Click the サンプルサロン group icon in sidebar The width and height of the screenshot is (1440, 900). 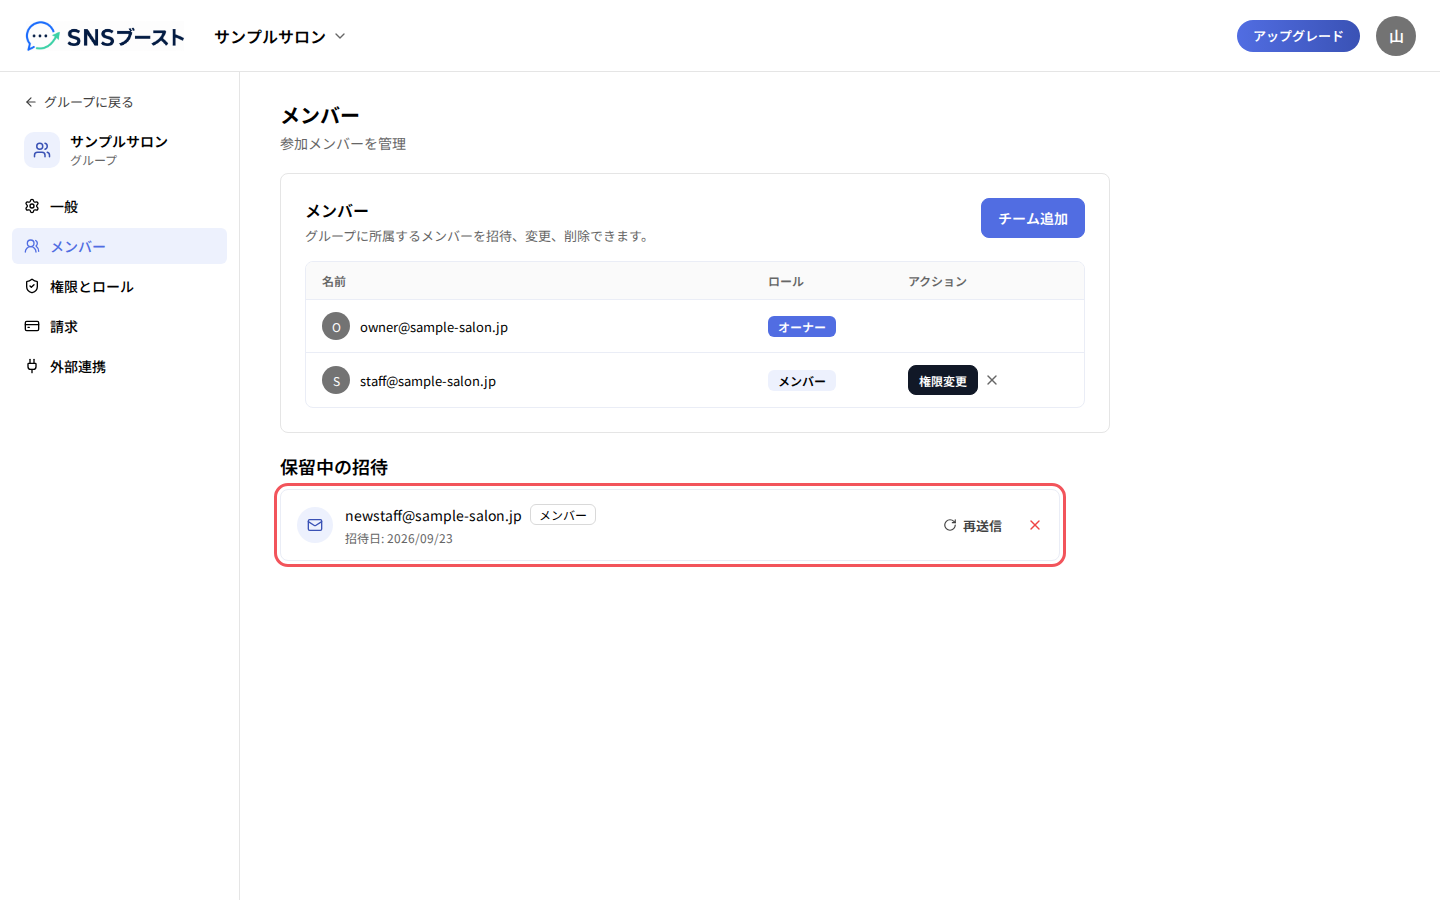[42, 150]
